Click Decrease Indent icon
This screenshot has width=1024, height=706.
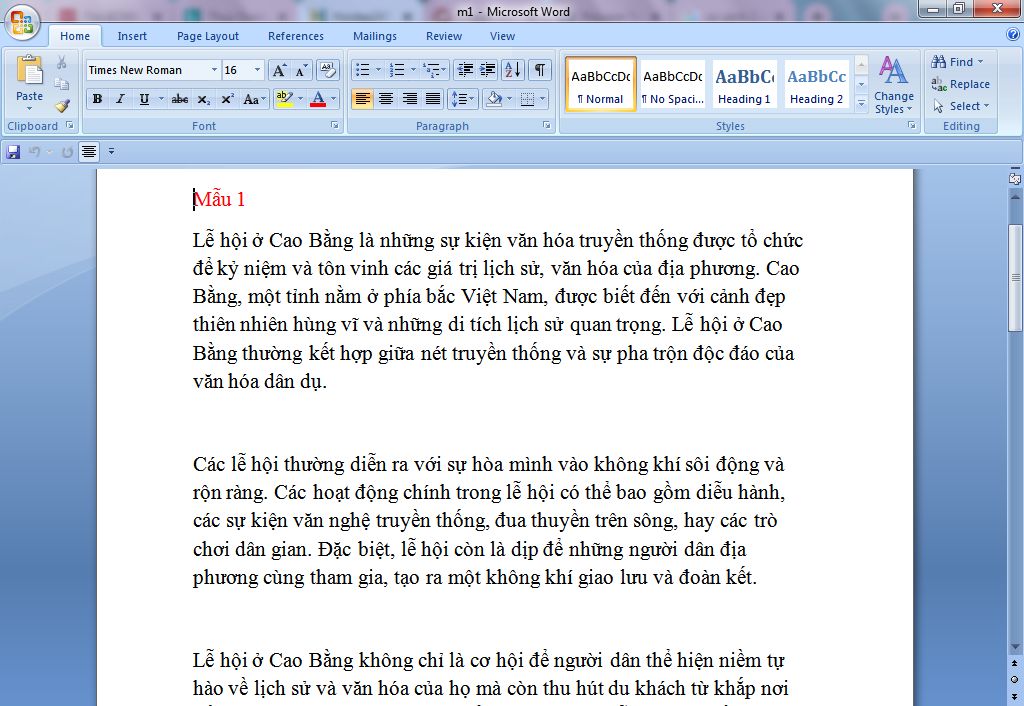pyautogui.click(x=465, y=70)
